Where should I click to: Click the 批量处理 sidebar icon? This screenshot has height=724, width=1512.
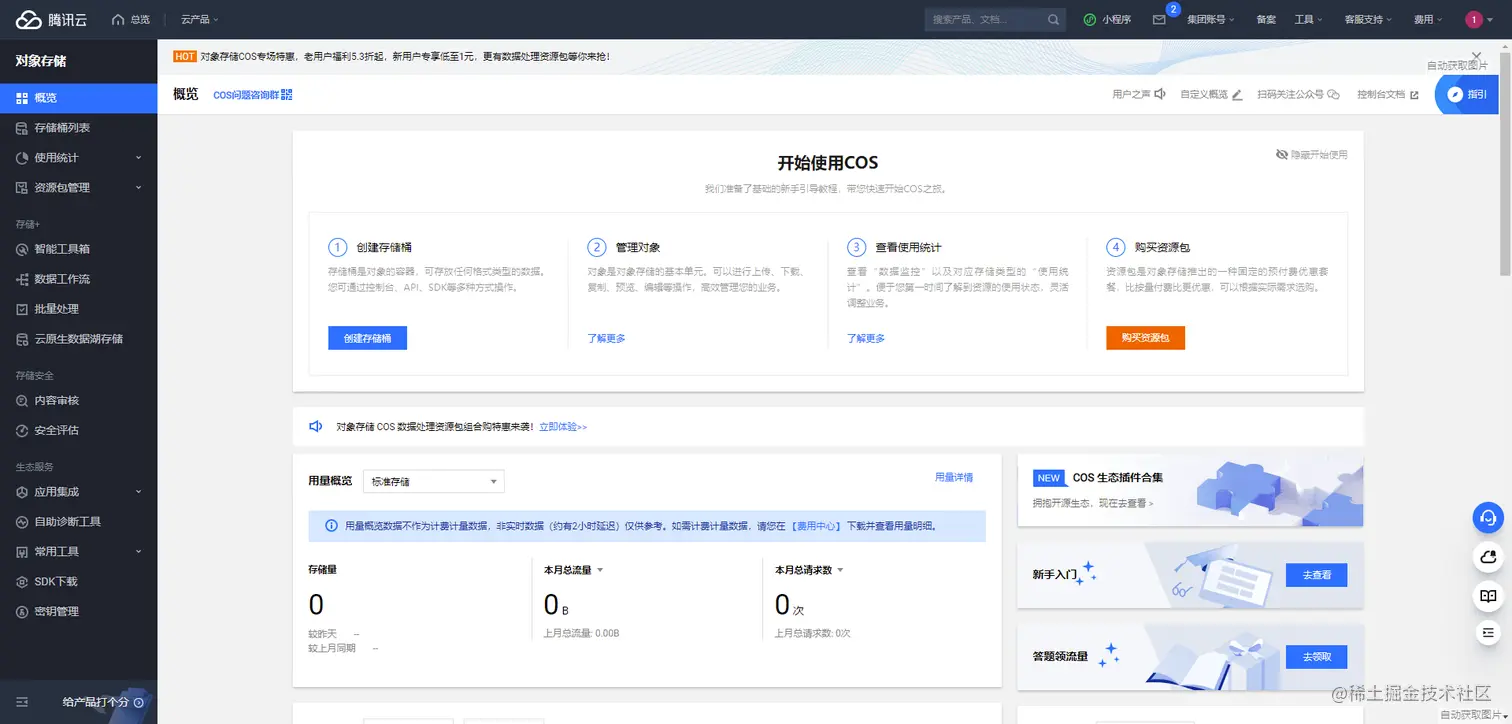[23, 309]
